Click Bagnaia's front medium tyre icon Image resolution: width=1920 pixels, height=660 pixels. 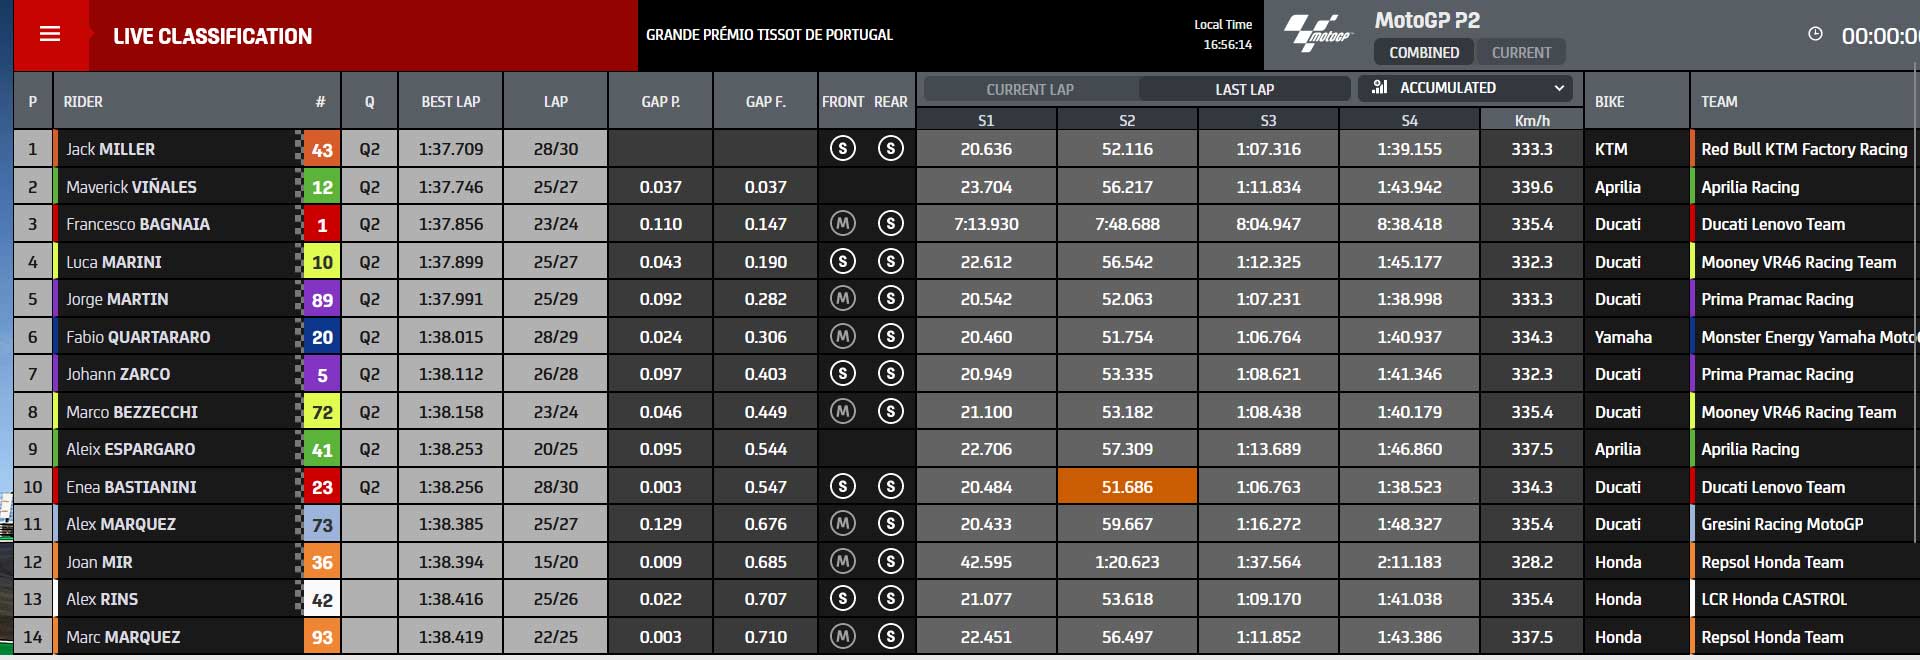pyautogui.click(x=843, y=224)
